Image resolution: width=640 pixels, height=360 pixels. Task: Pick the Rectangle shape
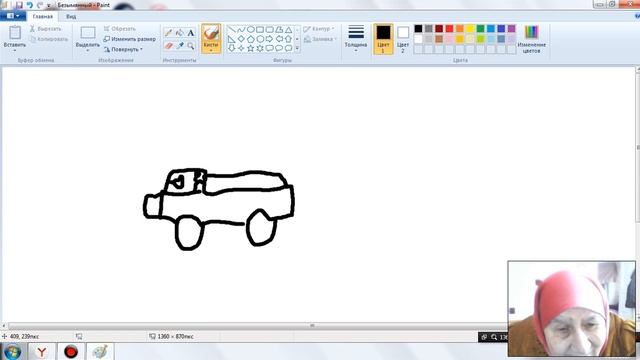260,29
